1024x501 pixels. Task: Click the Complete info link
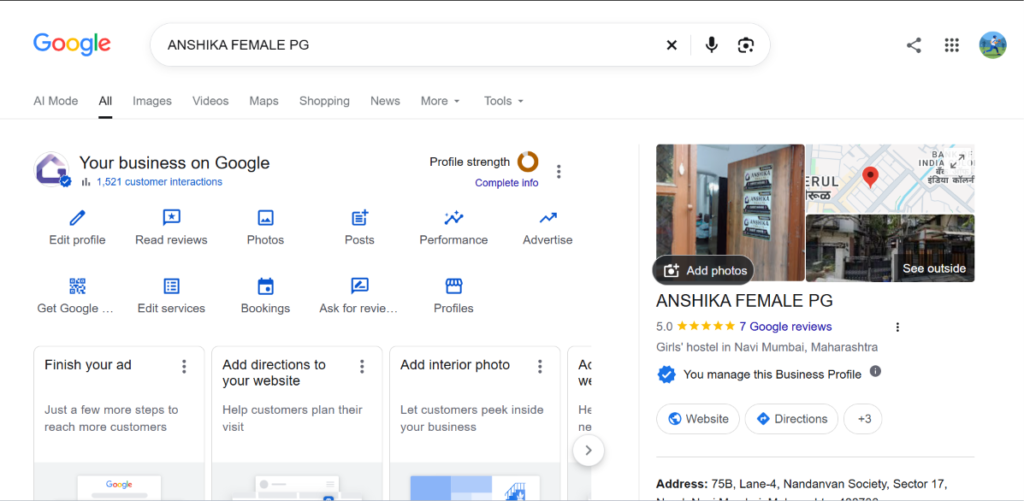pos(507,183)
